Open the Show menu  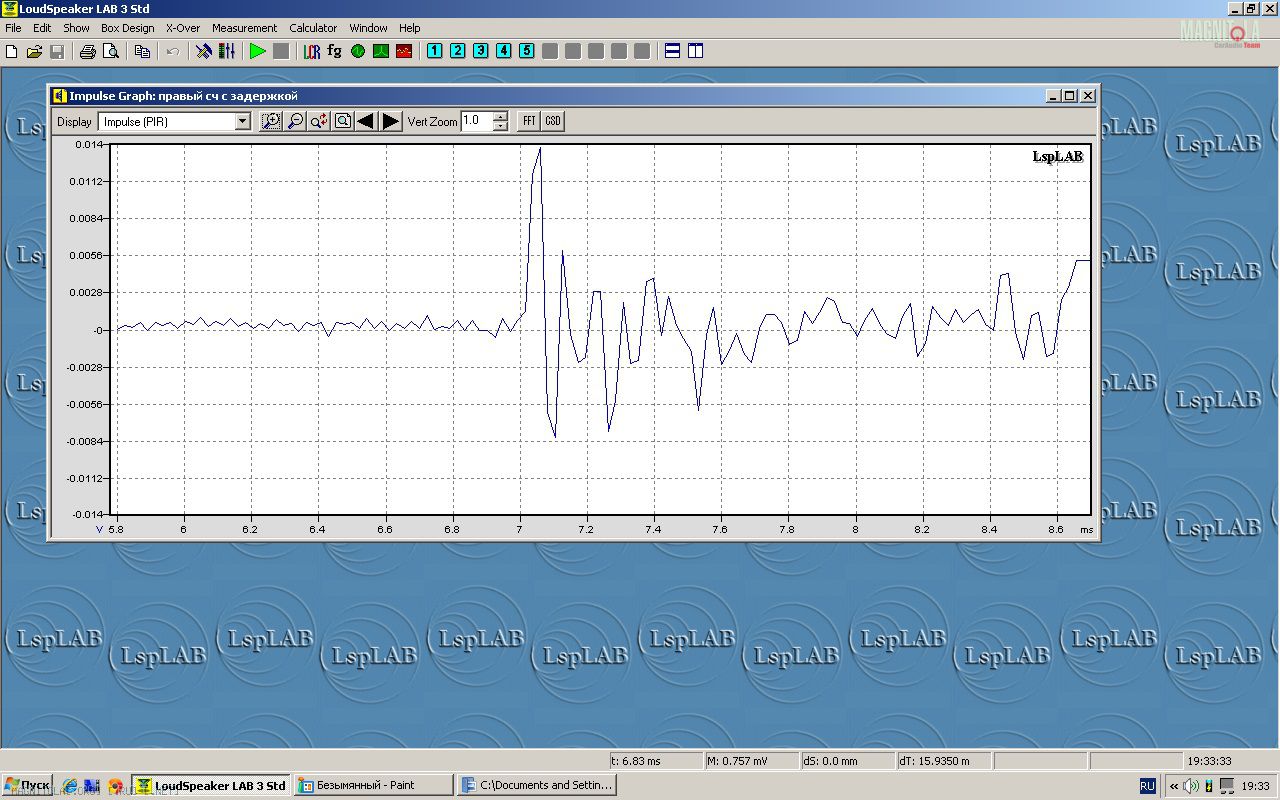tap(76, 28)
